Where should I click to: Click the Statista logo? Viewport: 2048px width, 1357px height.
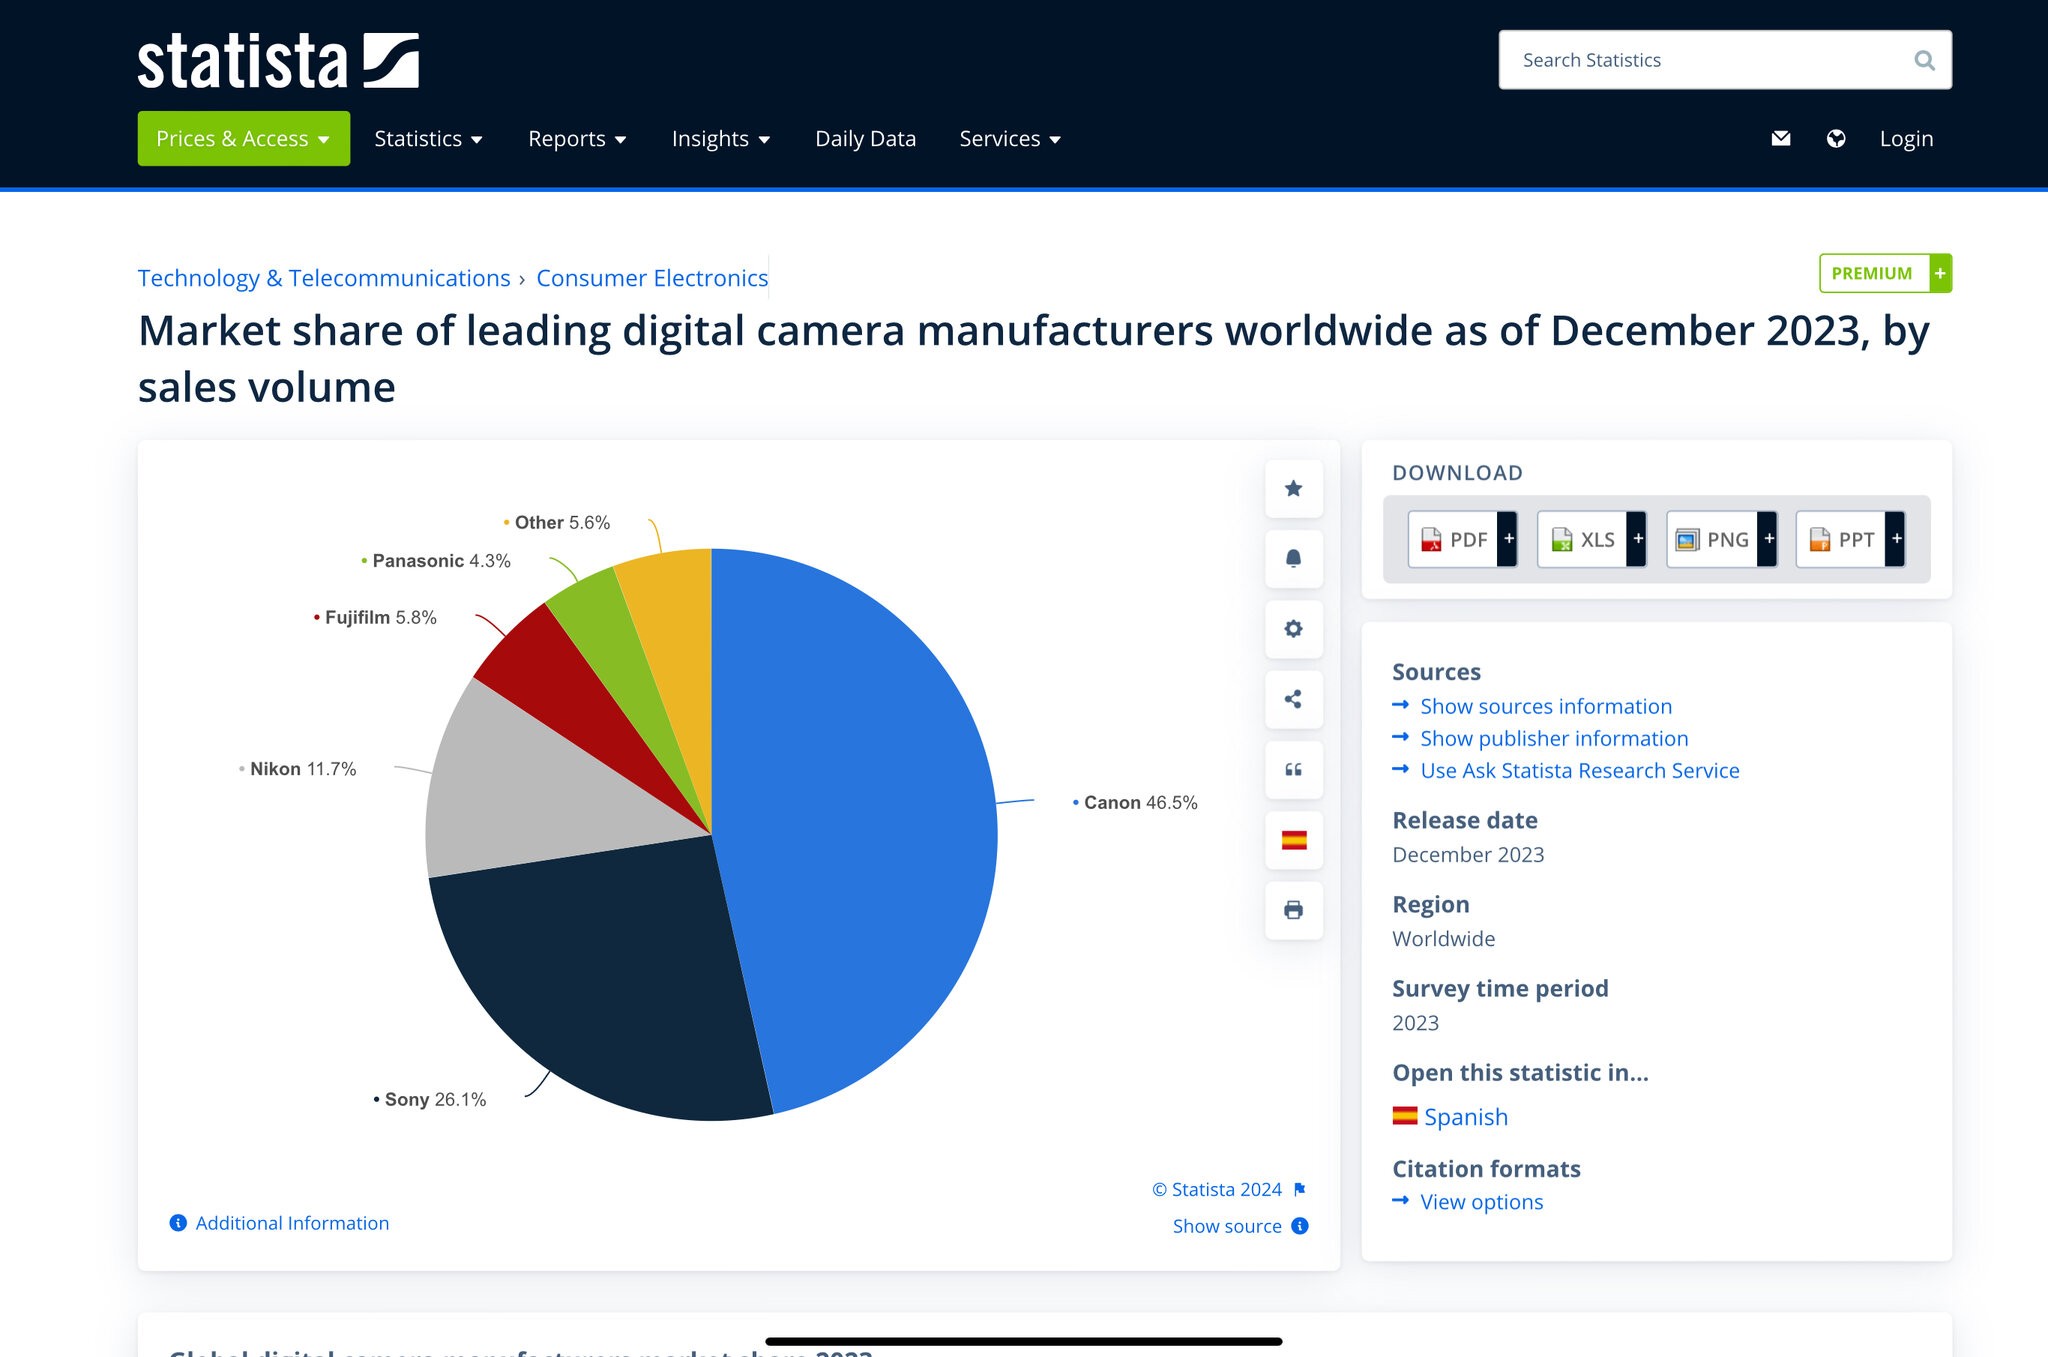(278, 61)
